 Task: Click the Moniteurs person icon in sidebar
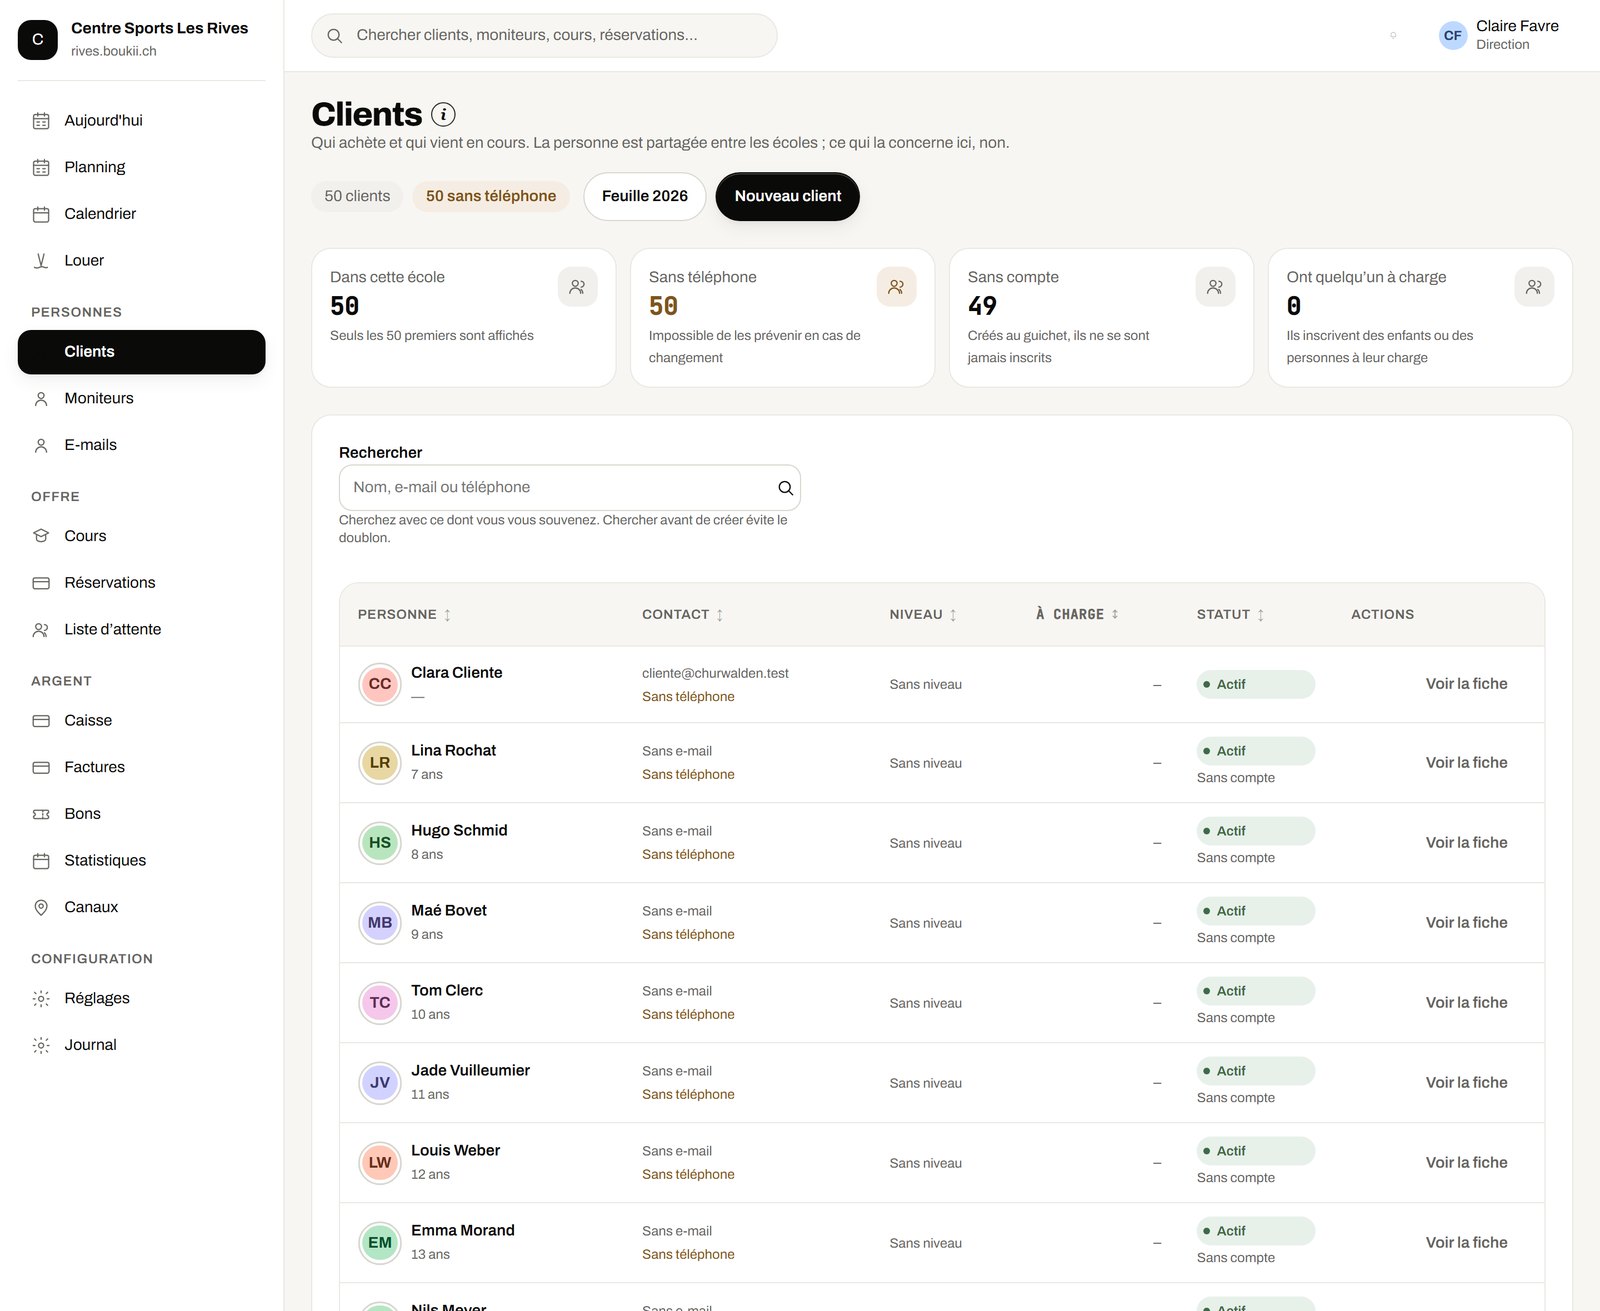pos(41,399)
